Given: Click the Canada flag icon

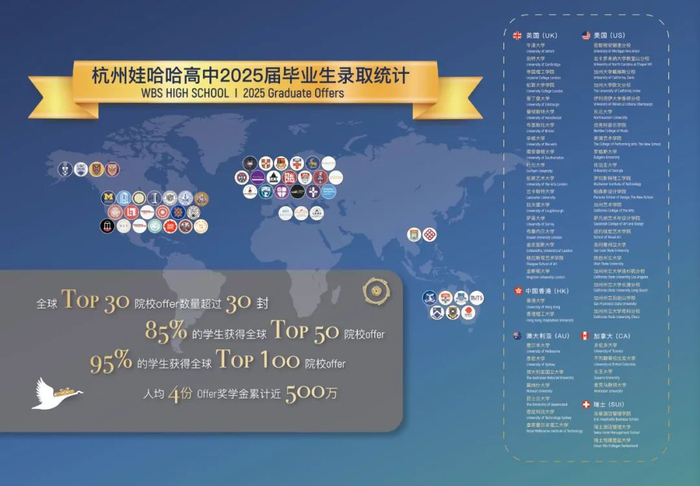Looking at the screenshot, I should (585, 336).
